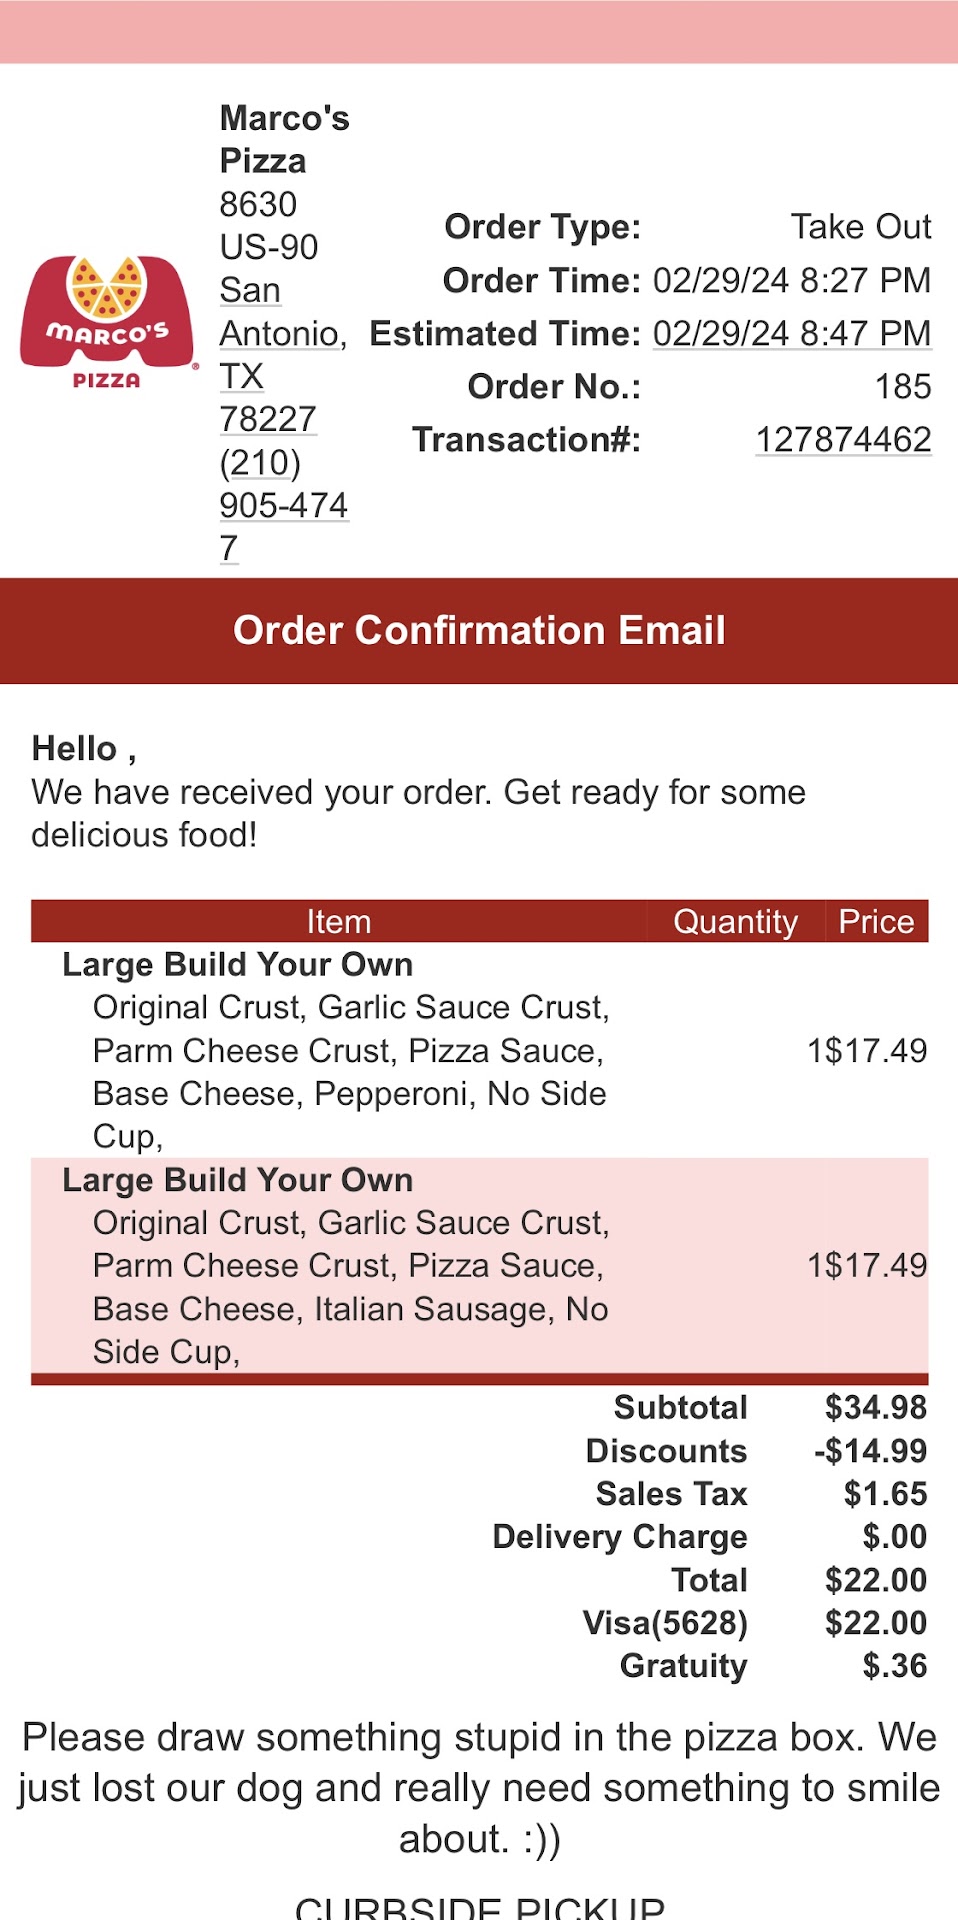Screen dimensions: 958x1920
Task: Click the Take Out order type value
Action: [860, 227]
